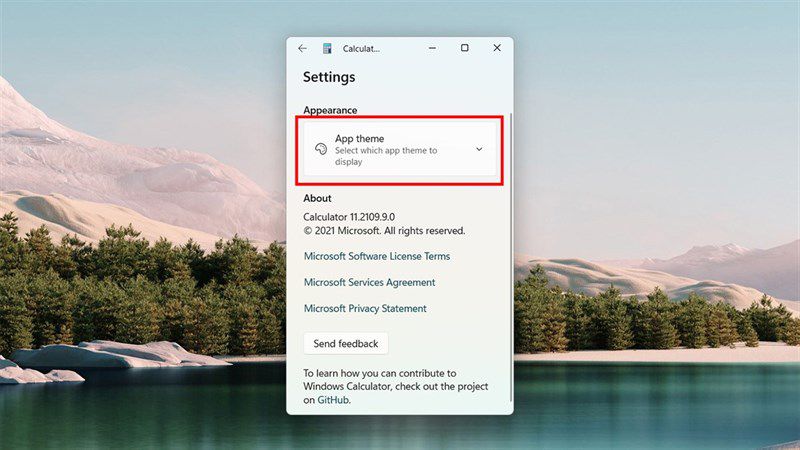Viewport: 800px width, 450px height.
Task: Maximize the Calculator window
Action: click(464, 48)
